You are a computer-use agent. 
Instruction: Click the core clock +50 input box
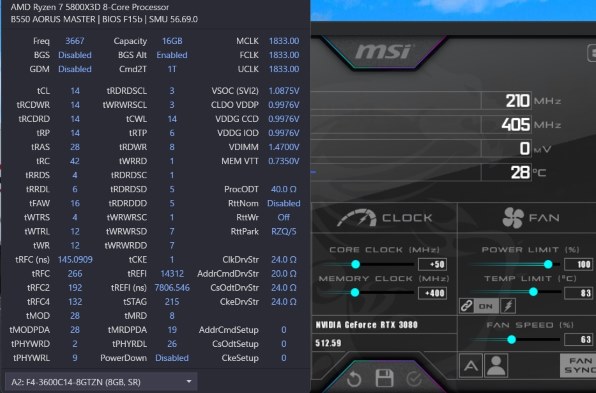click(432, 264)
